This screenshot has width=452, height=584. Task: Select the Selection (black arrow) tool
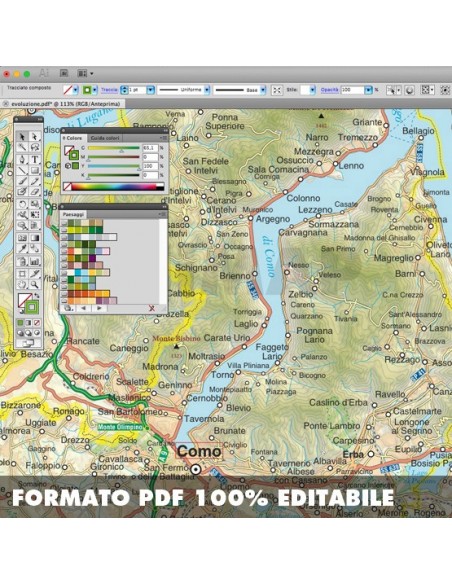tap(22, 137)
